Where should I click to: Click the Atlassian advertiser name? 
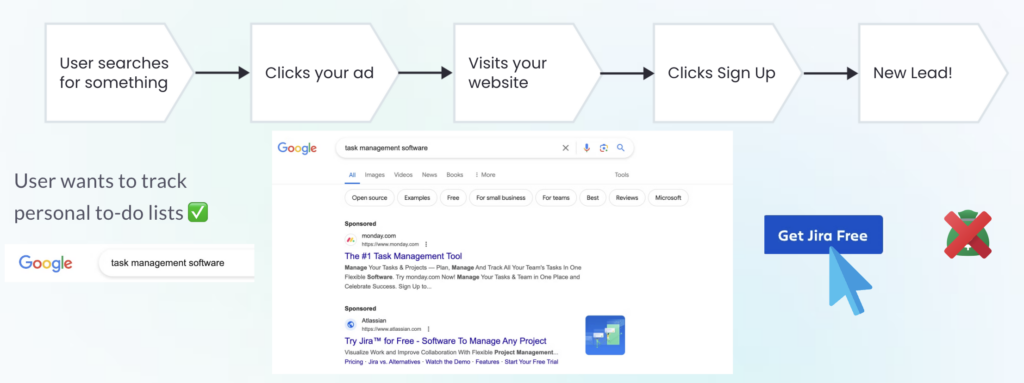click(x=374, y=320)
